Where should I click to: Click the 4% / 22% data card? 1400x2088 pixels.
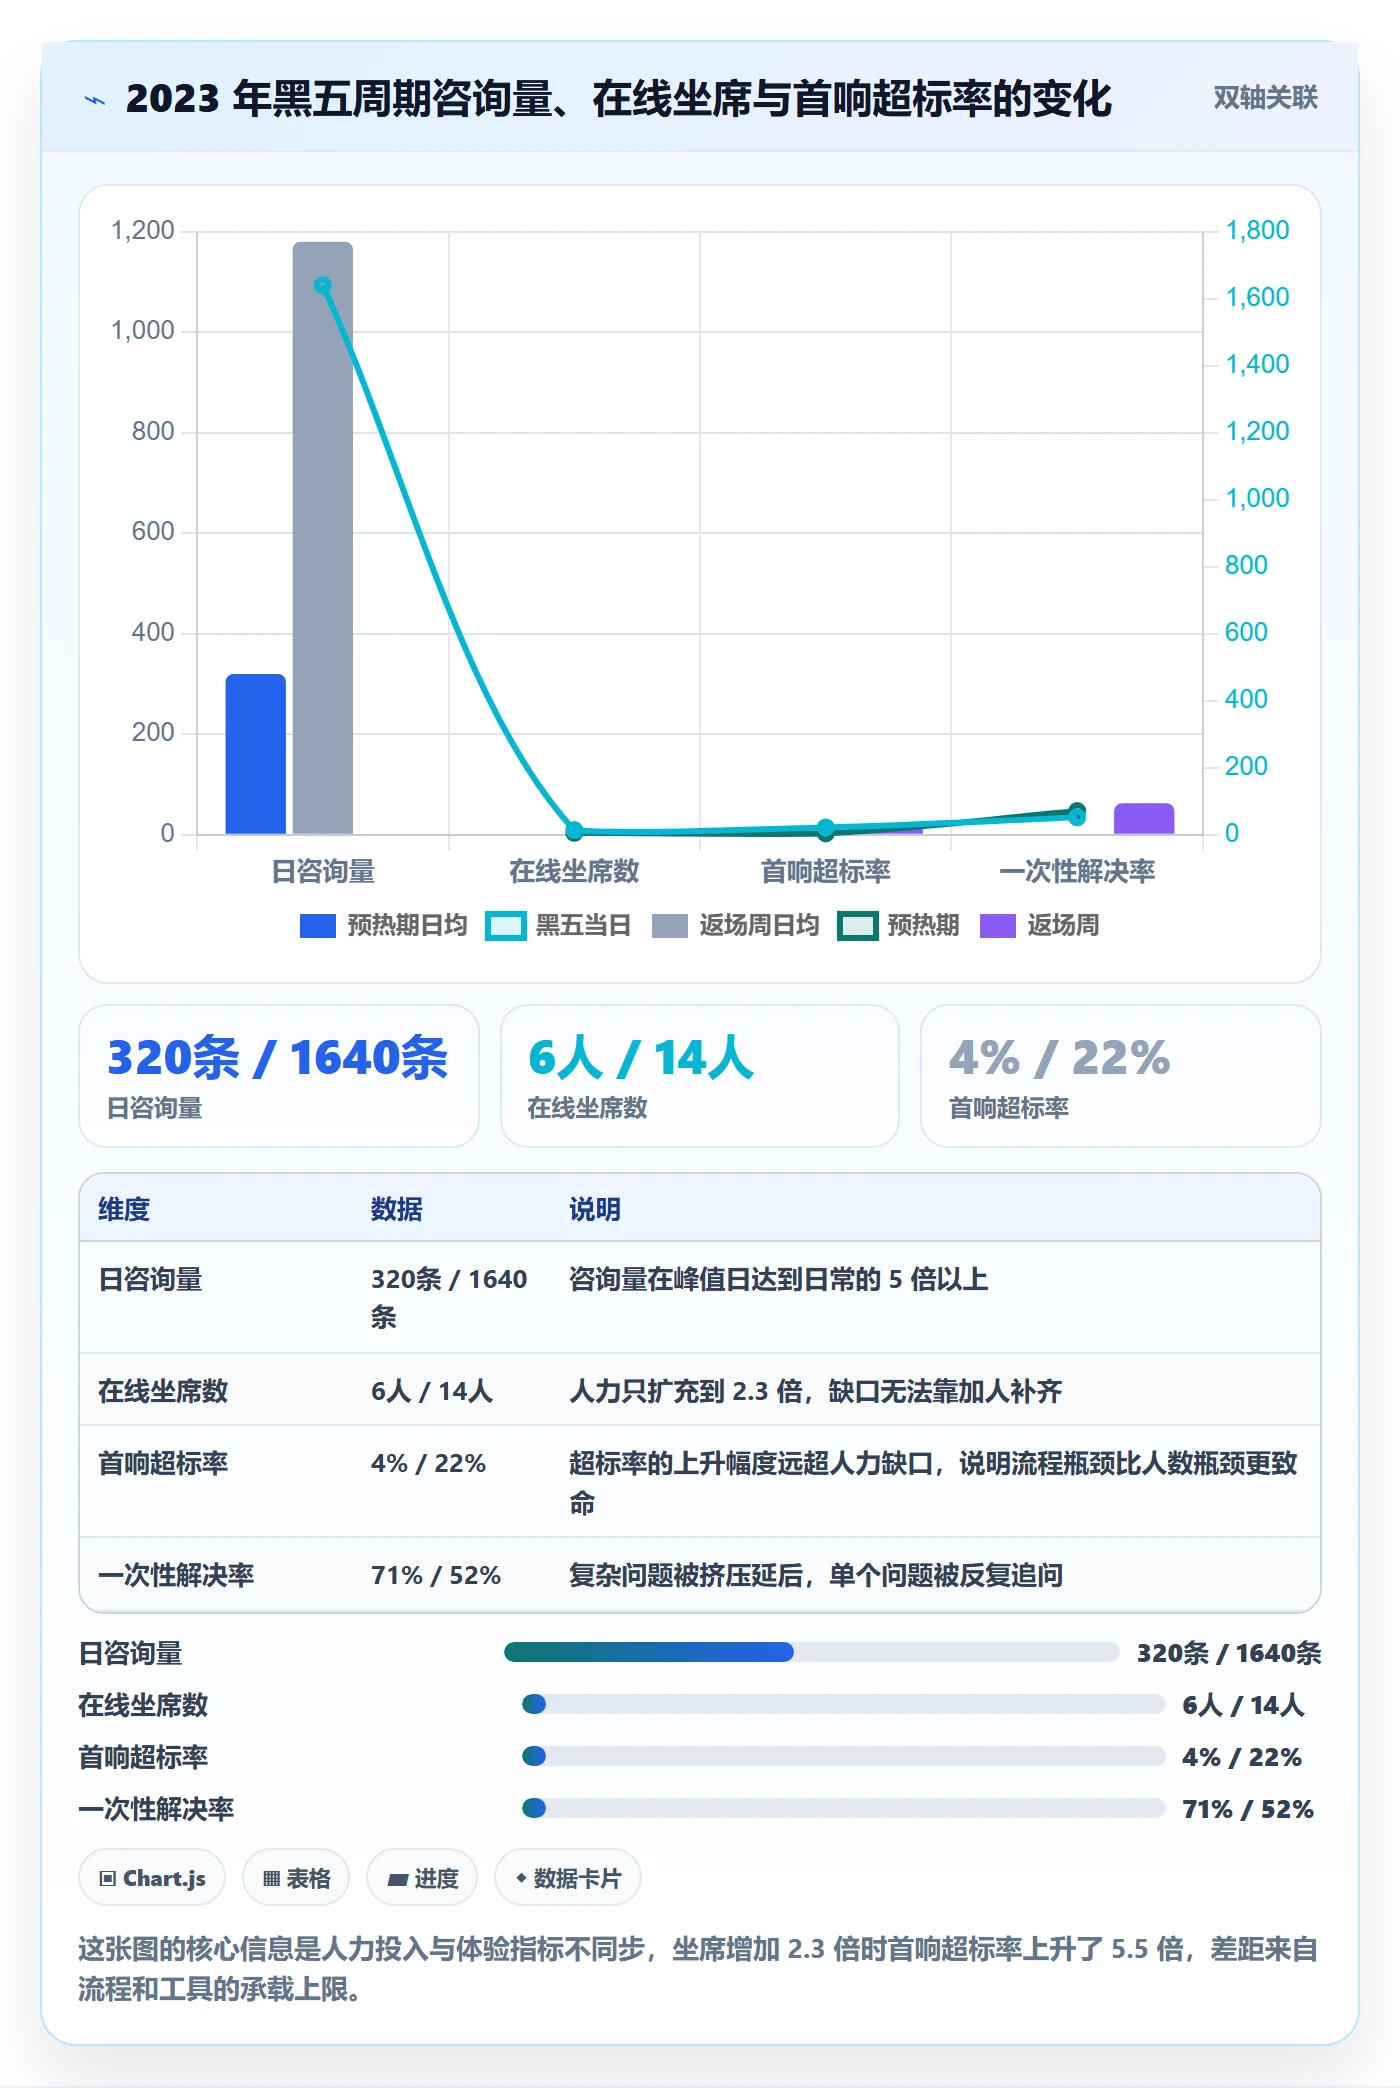[1121, 1076]
